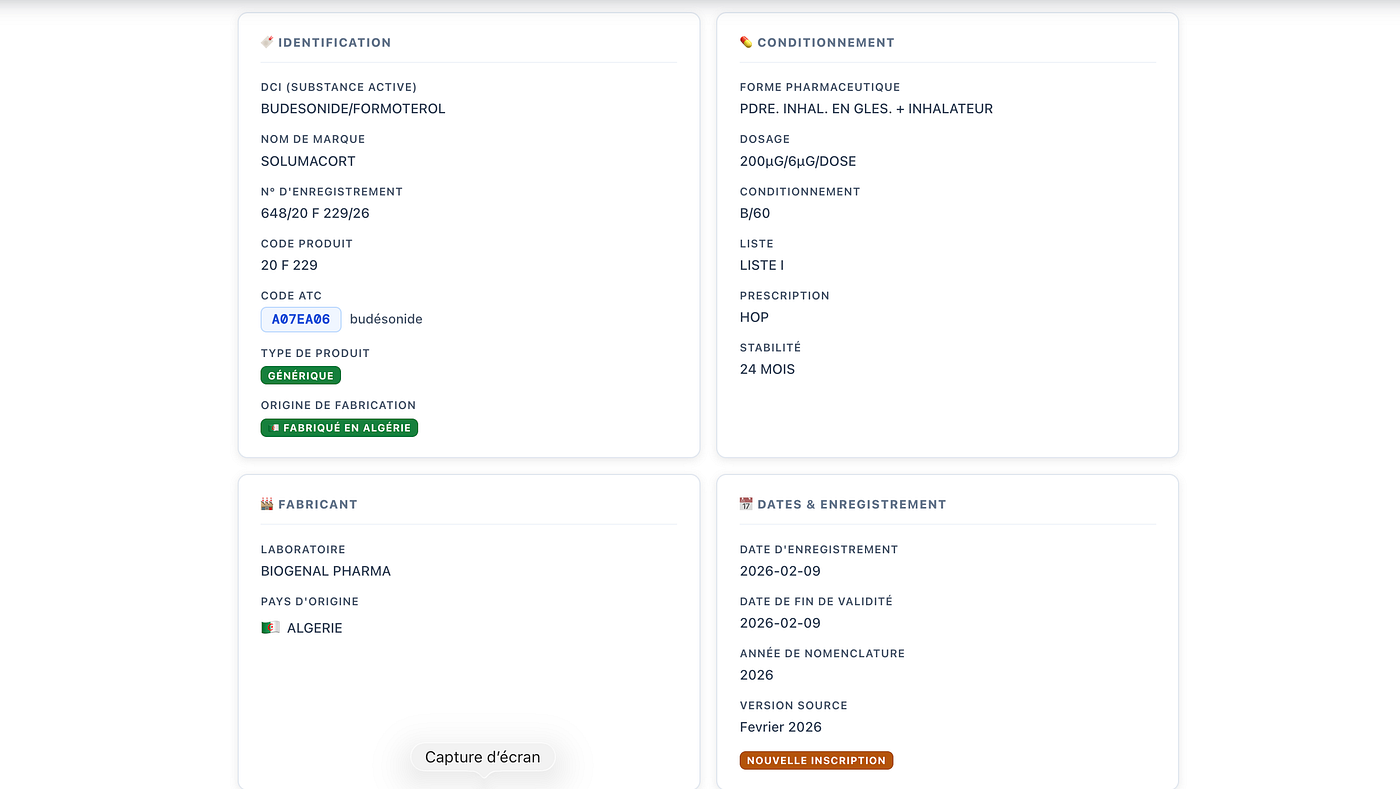This screenshot has height=789, width=1400.
Task: Select the FABRICANT card heading
Action: click(x=318, y=505)
